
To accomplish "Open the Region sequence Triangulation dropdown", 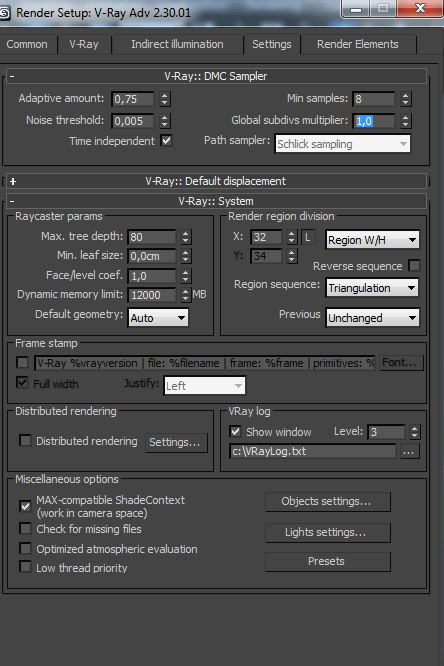I will (372, 288).
